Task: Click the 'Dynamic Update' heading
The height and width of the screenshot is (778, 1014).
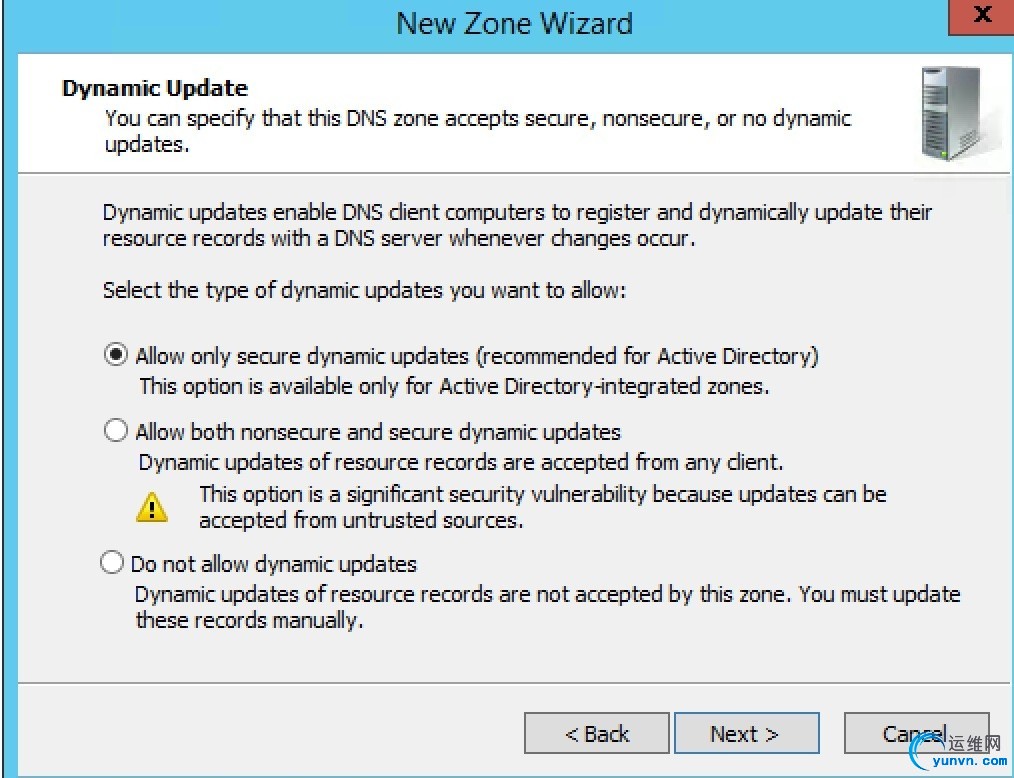Action: (155, 88)
